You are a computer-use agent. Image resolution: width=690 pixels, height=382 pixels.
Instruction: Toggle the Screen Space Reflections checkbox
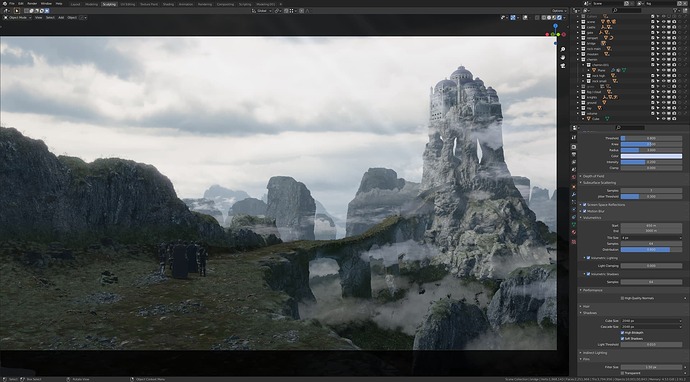(x=584, y=205)
